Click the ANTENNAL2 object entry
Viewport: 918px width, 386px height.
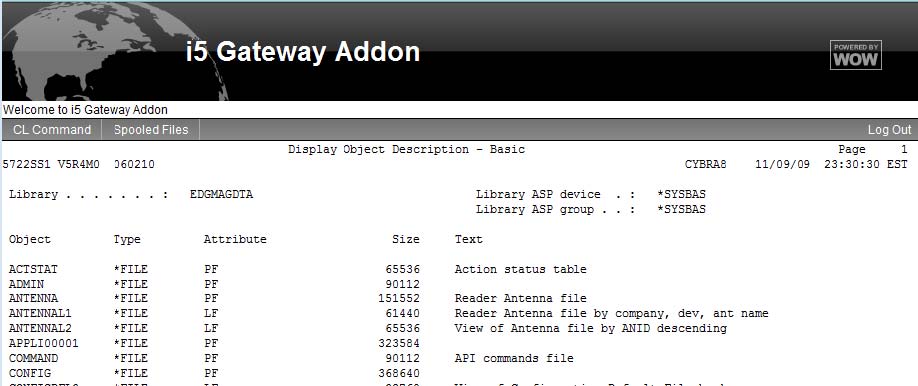40,328
